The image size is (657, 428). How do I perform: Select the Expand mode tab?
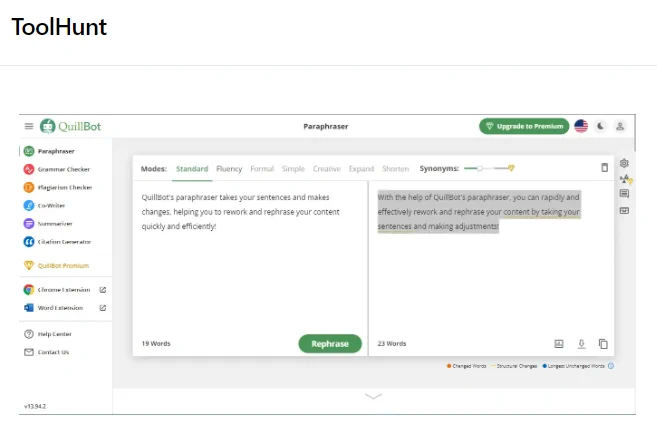click(x=361, y=169)
